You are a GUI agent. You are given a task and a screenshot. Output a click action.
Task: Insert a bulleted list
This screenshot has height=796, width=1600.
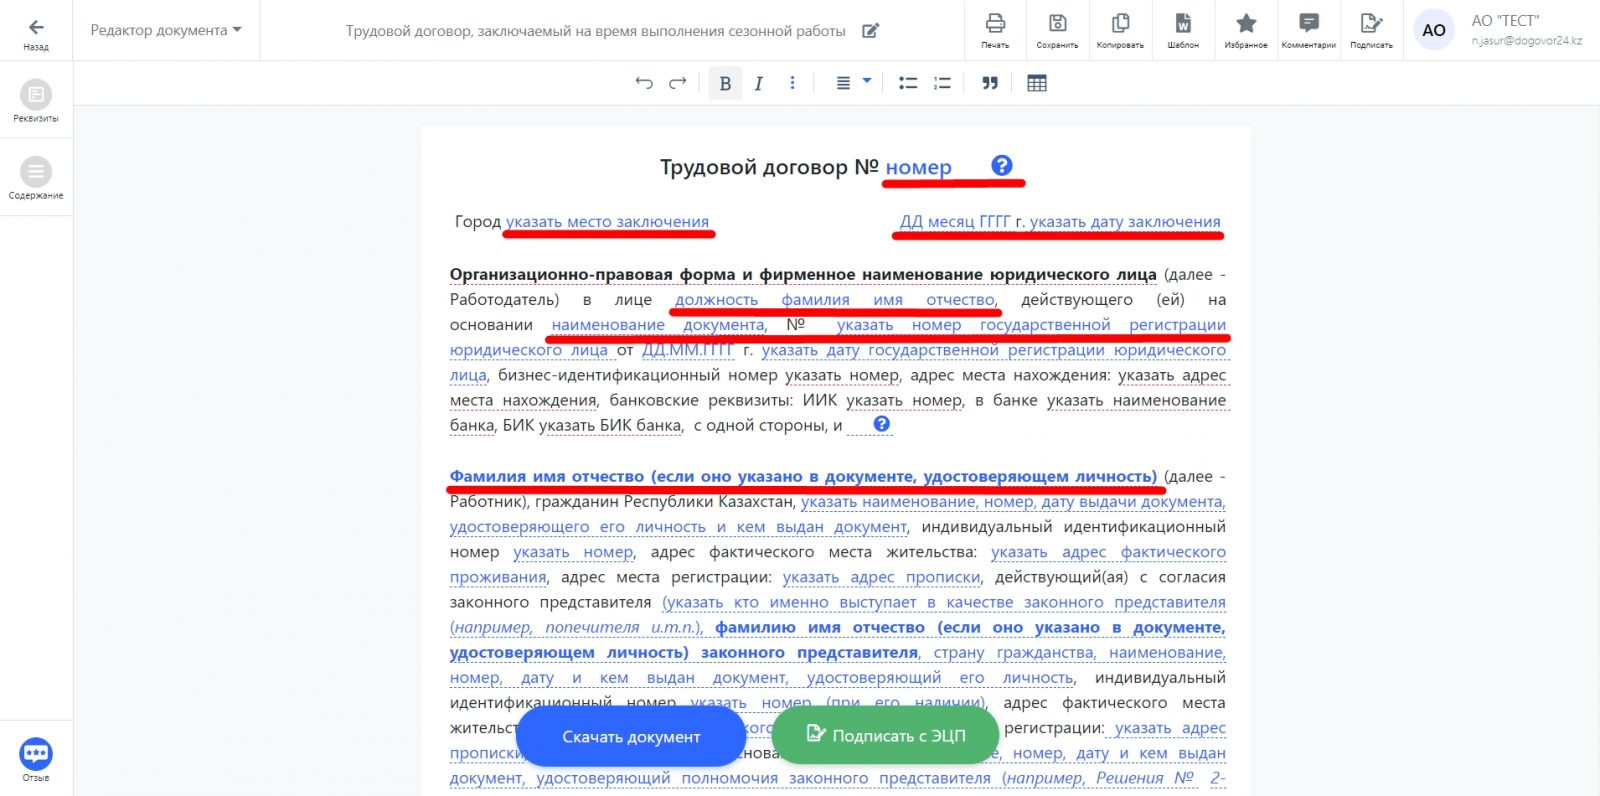[x=908, y=83]
